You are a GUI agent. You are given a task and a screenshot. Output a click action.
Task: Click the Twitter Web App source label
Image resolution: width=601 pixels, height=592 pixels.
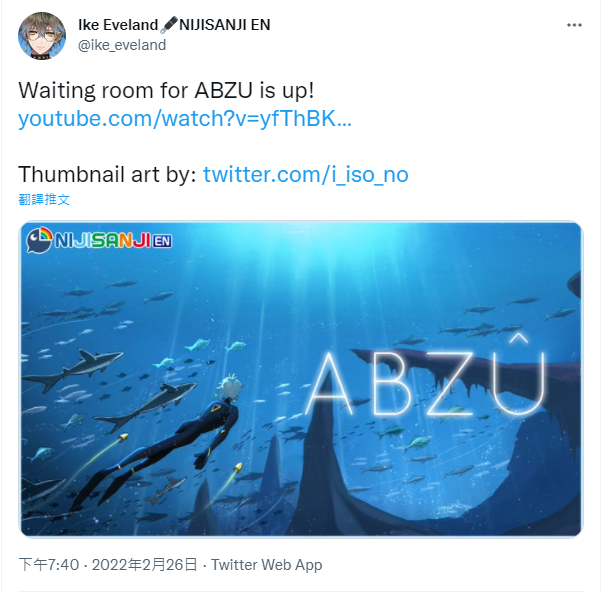coord(266,565)
